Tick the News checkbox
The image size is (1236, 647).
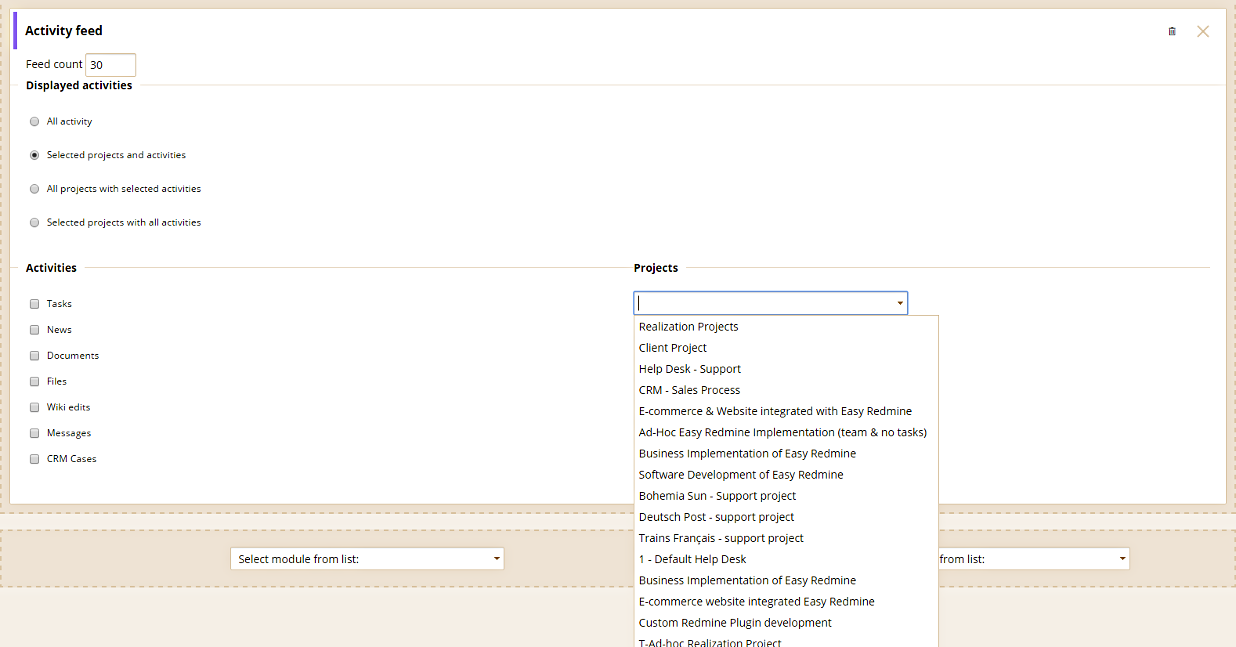click(x=35, y=329)
